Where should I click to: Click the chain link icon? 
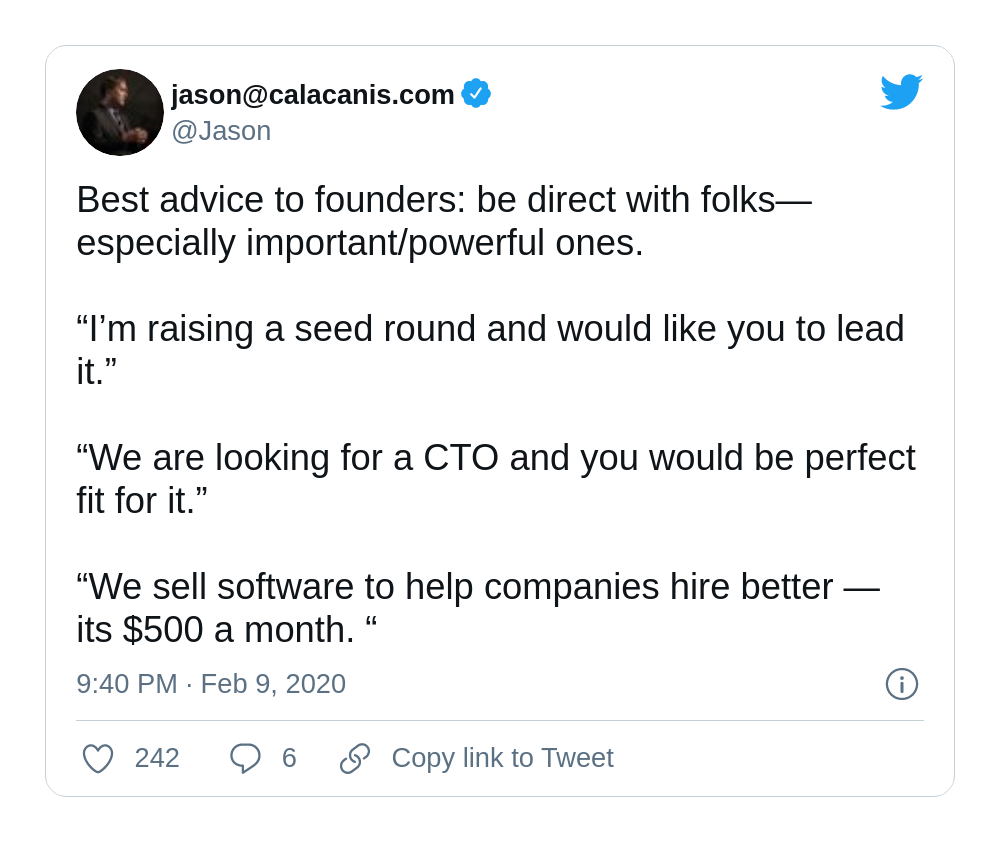(355, 758)
